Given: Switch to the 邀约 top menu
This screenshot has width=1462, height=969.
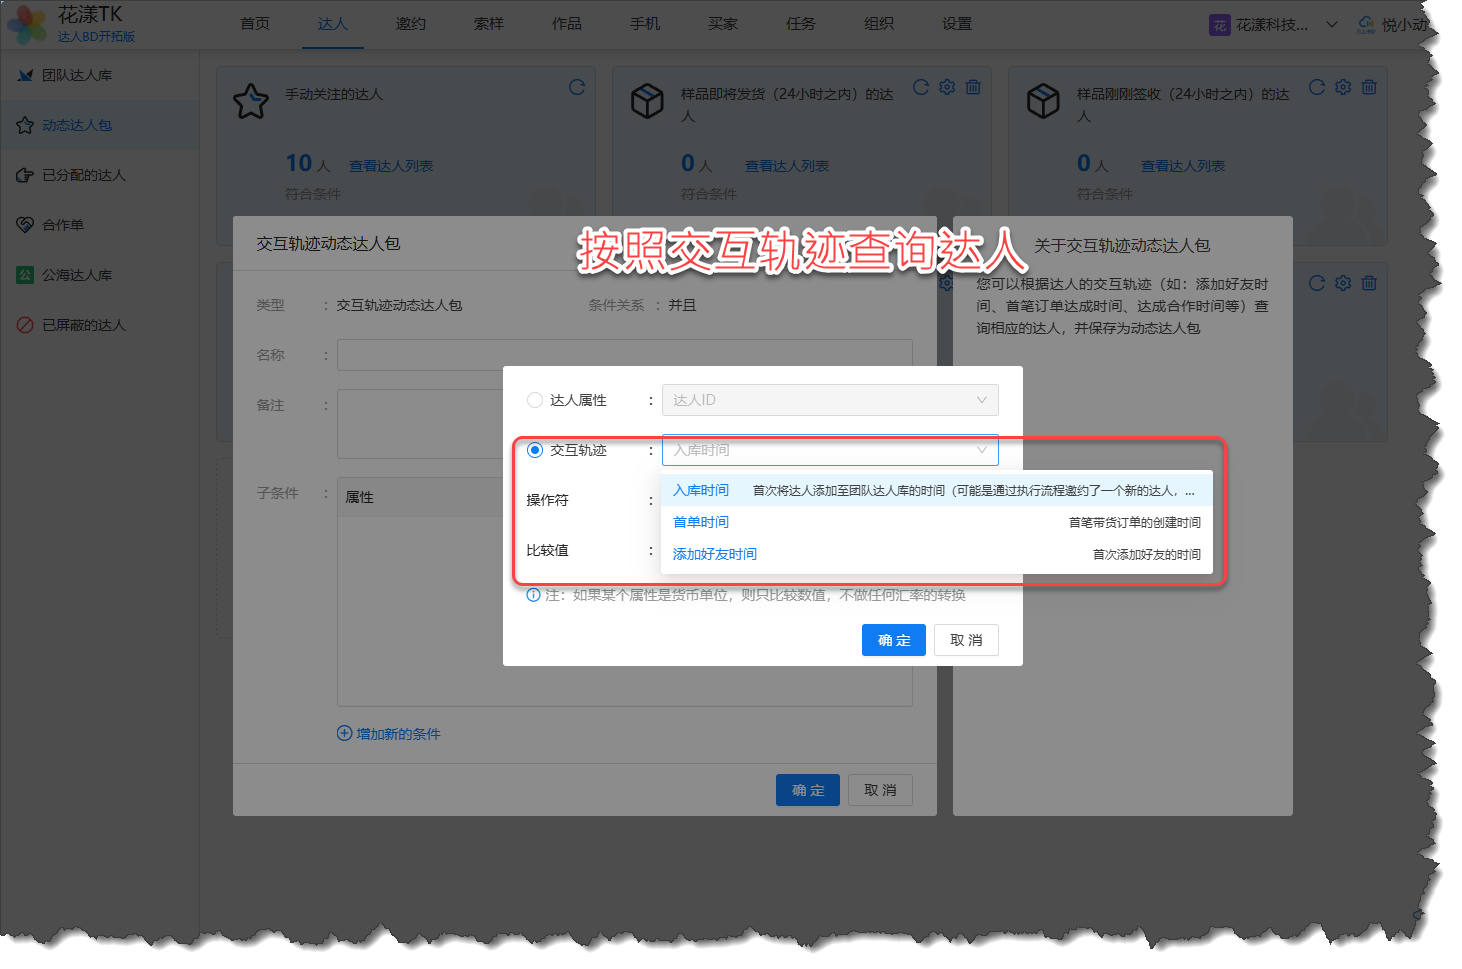Looking at the screenshot, I should 410,24.
